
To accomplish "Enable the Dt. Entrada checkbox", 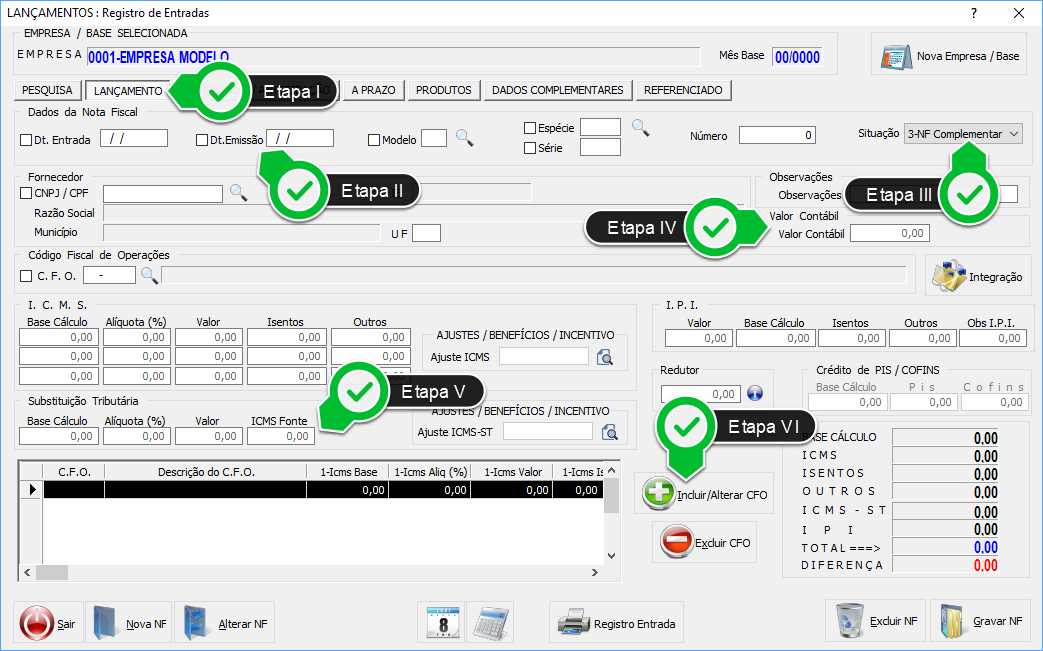I will pos(27,140).
